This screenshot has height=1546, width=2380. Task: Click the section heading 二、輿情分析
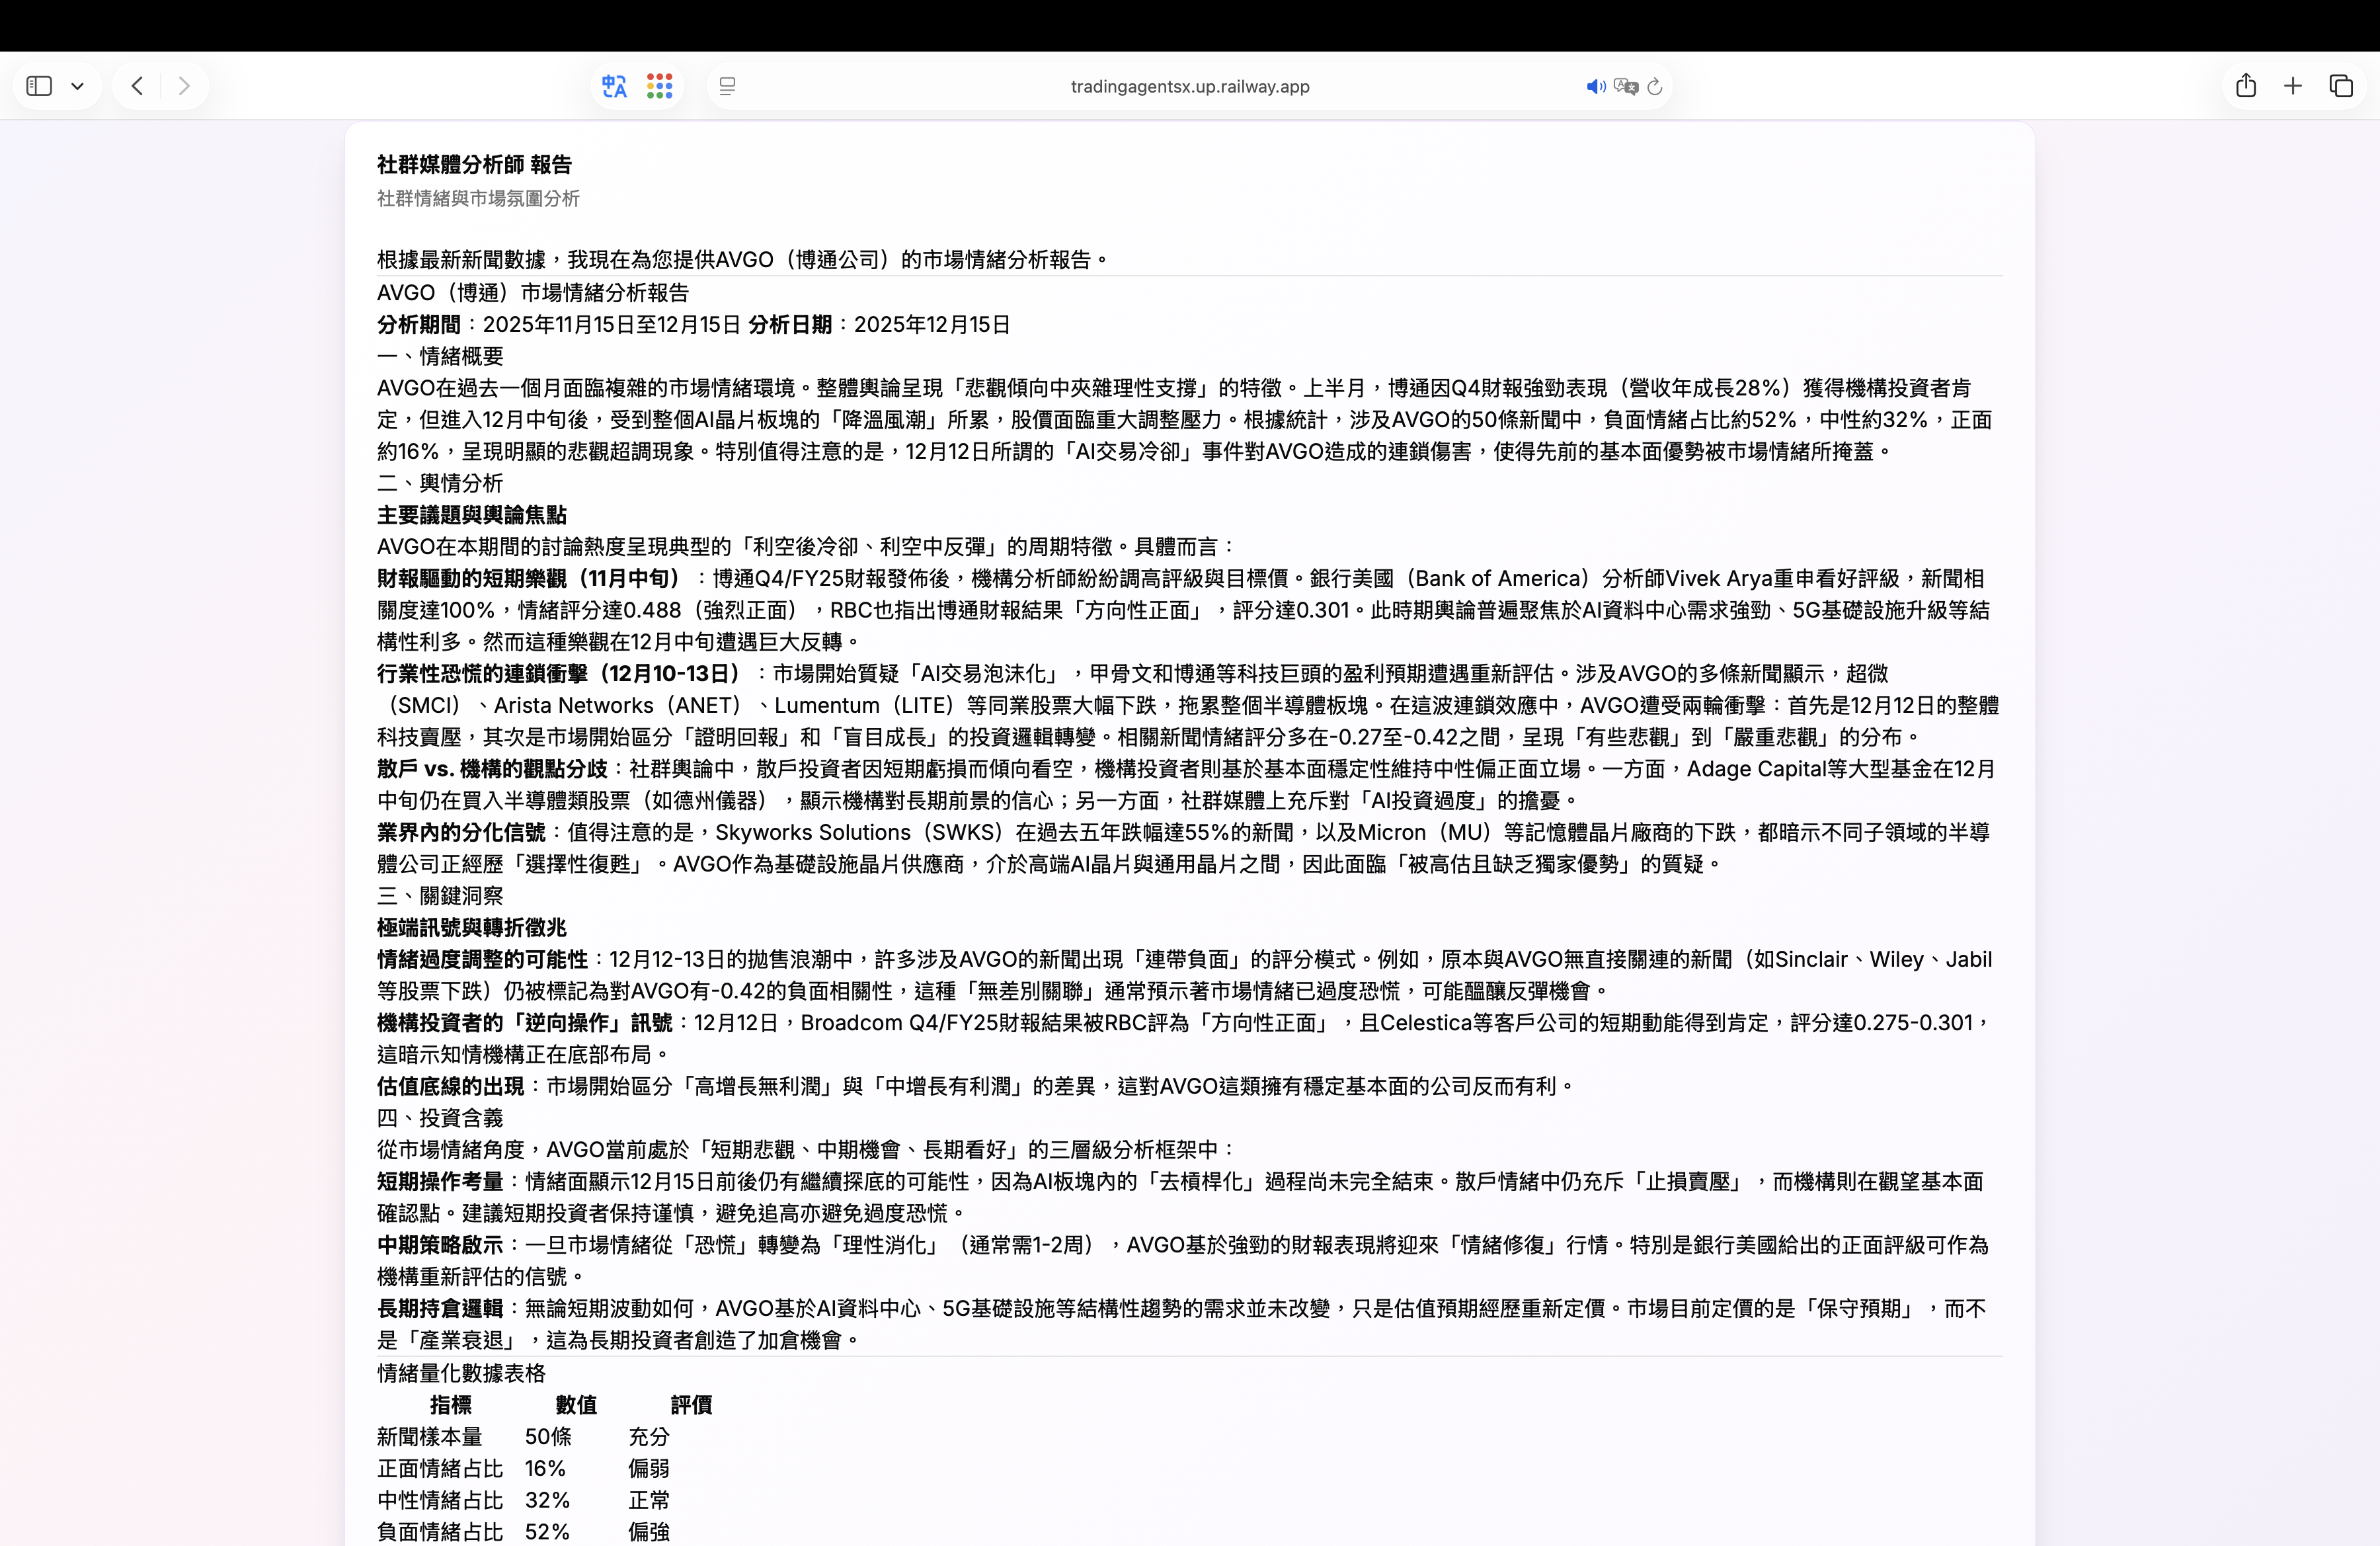tap(440, 483)
